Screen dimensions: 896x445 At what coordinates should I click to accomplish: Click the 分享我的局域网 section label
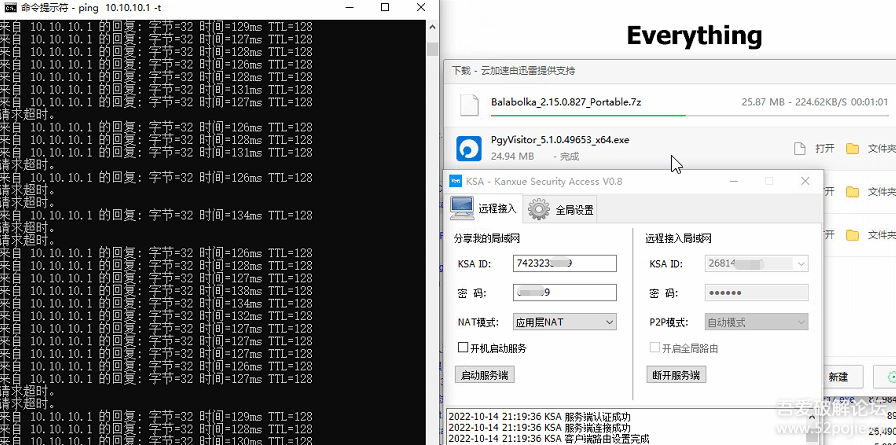pyautogui.click(x=487, y=238)
